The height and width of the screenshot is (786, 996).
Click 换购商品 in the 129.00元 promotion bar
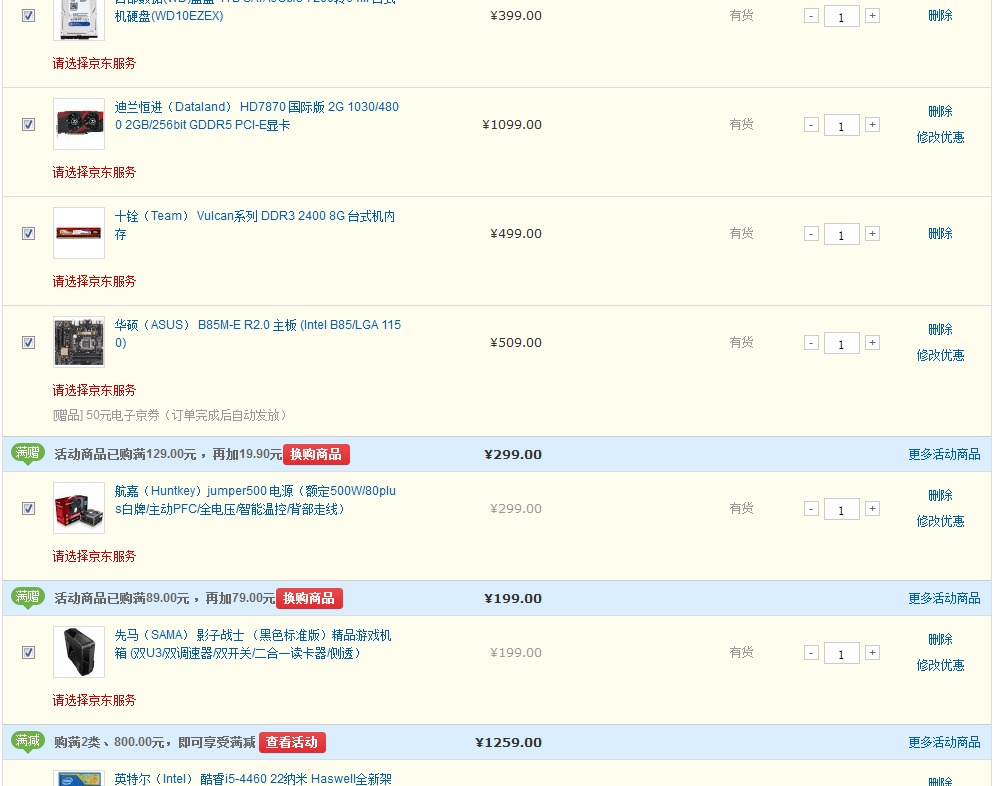(316, 454)
